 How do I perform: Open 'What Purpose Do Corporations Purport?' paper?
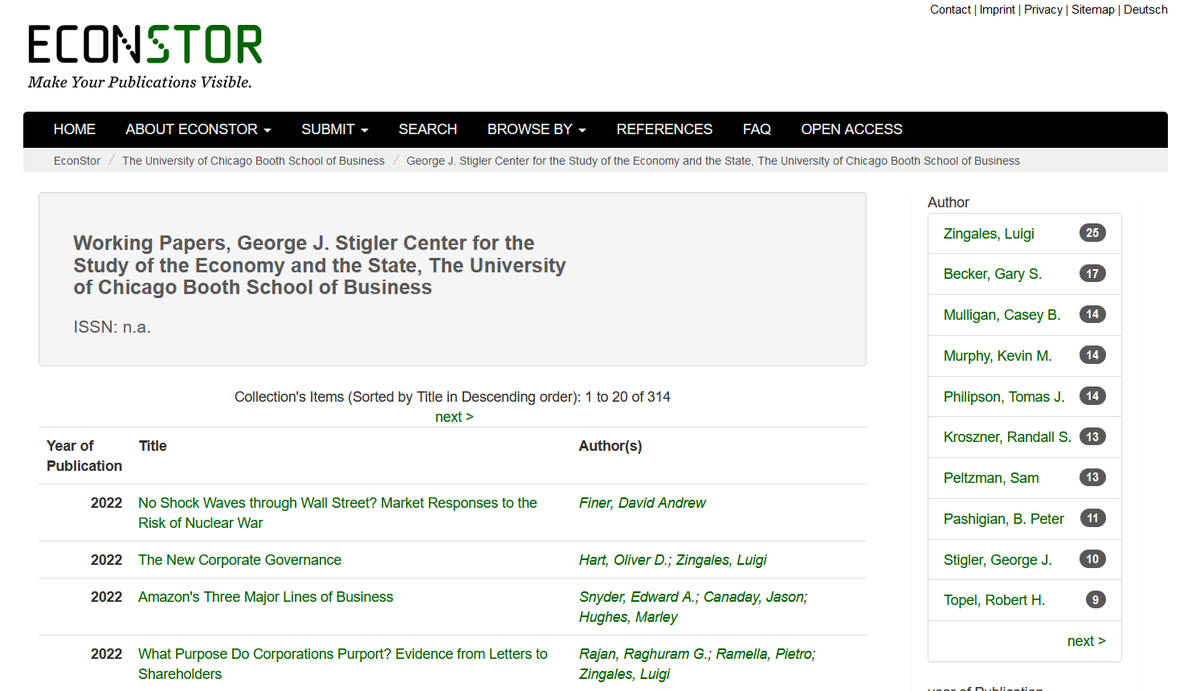[343, 663]
